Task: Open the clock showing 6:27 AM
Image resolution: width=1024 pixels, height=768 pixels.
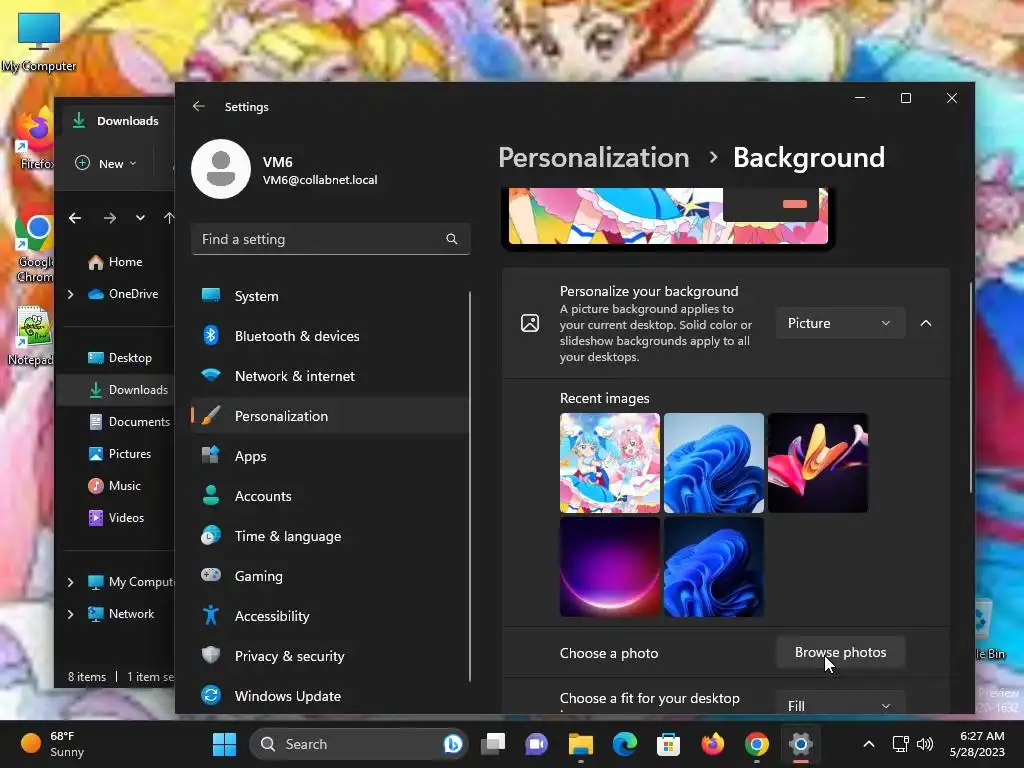Action: click(x=978, y=744)
